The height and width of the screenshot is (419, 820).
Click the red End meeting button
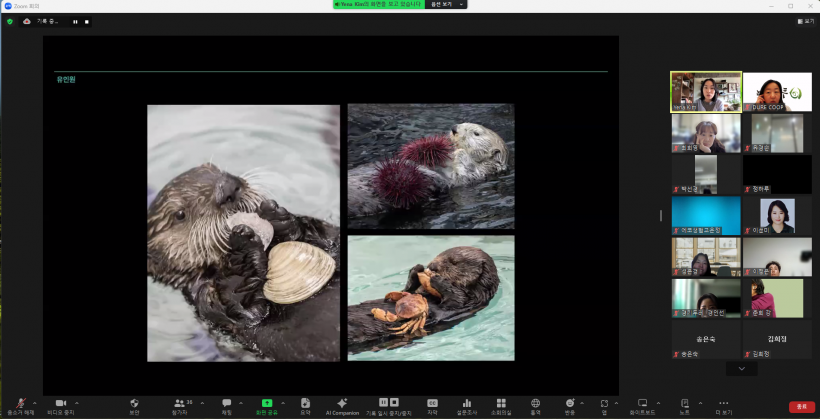[800, 406]
